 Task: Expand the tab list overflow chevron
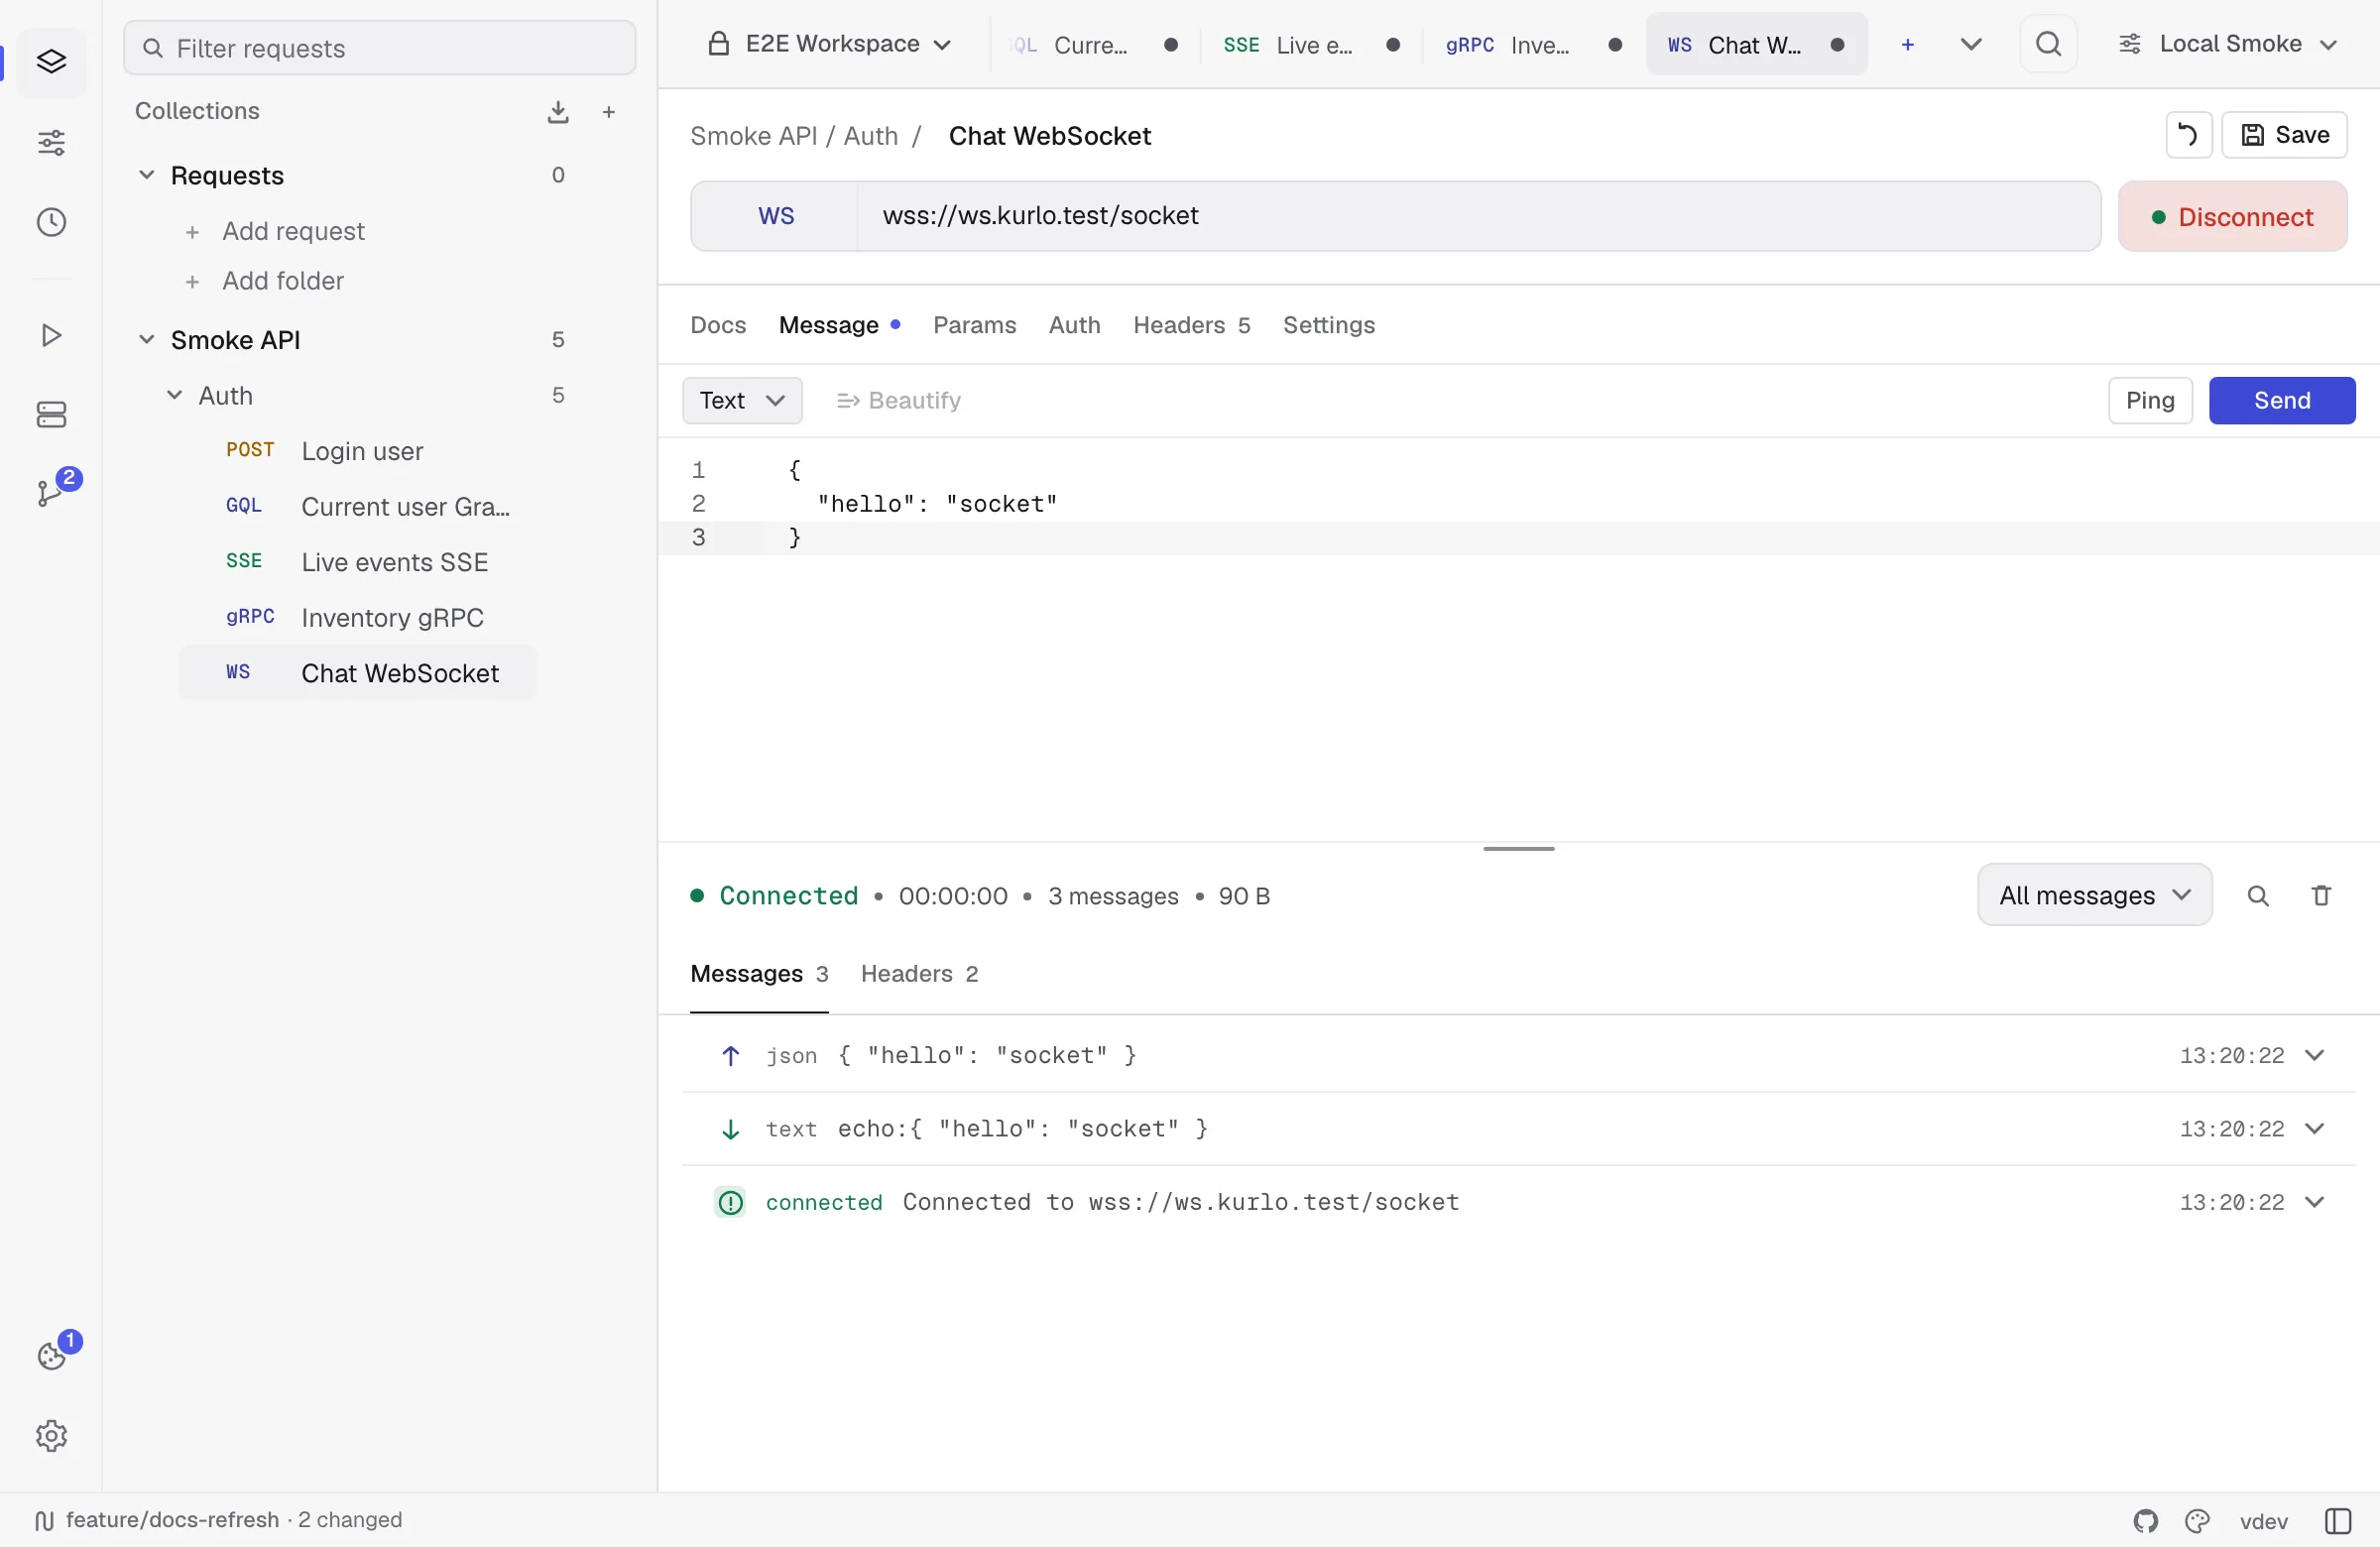click(x=1970, y=45)
